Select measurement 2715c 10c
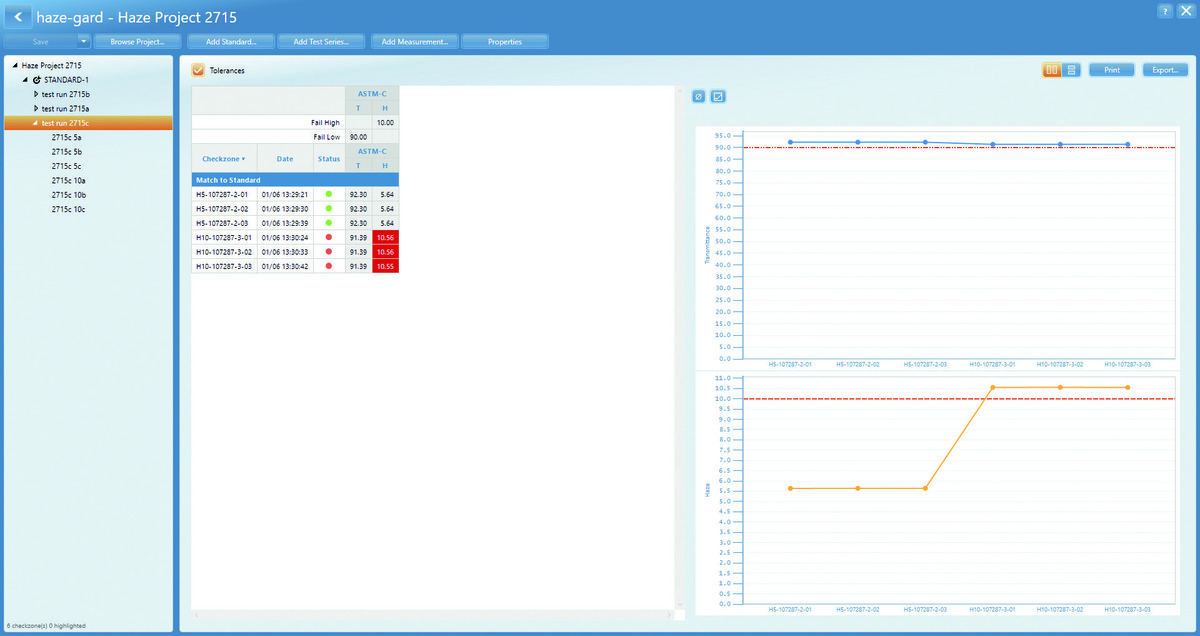The height and width of the screenshot is (636, 1200). coord(68,209)
